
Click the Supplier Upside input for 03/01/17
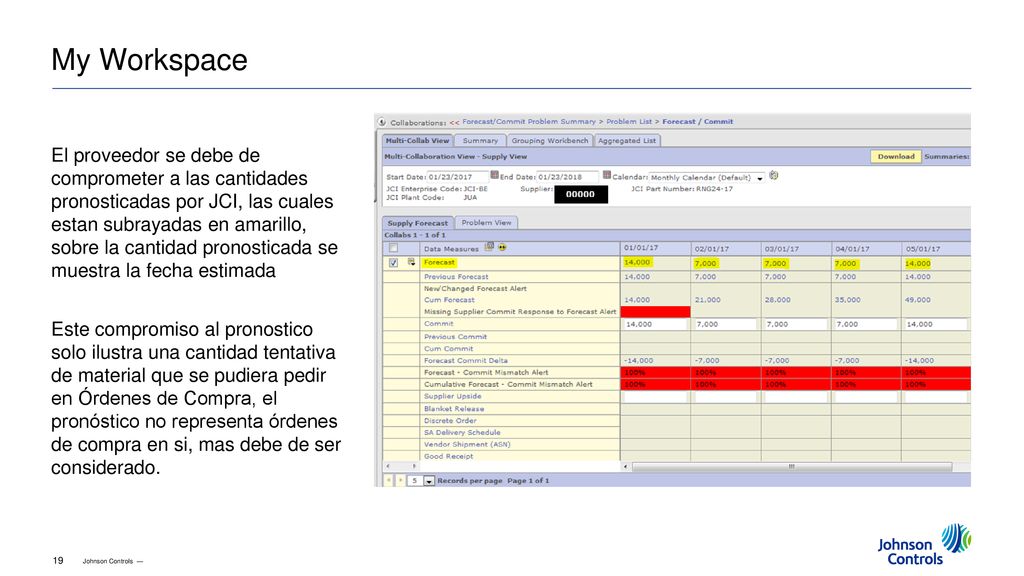[796, 397]
